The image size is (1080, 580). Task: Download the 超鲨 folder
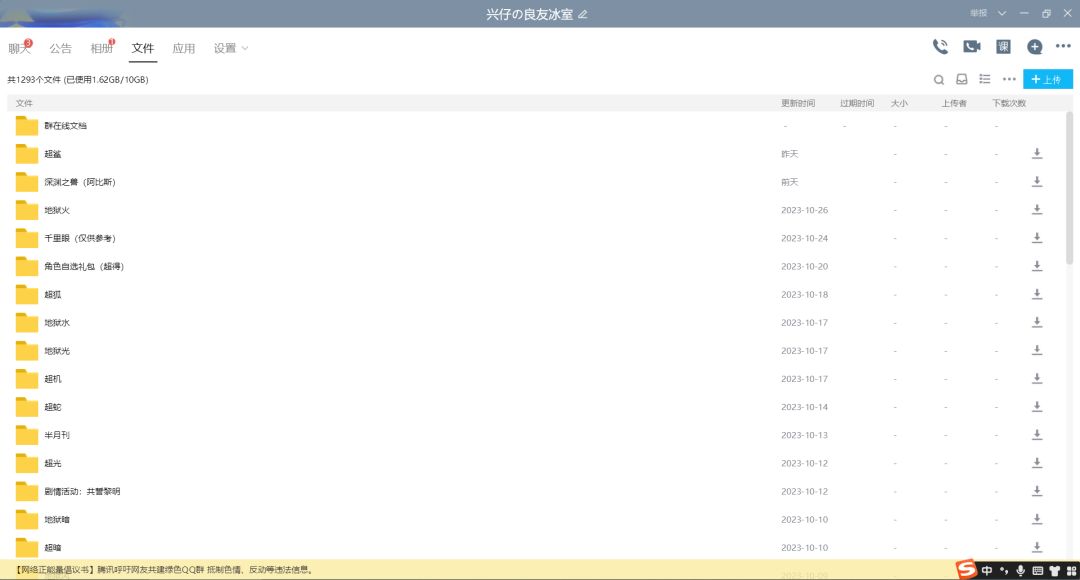[x=1037, y=154]
